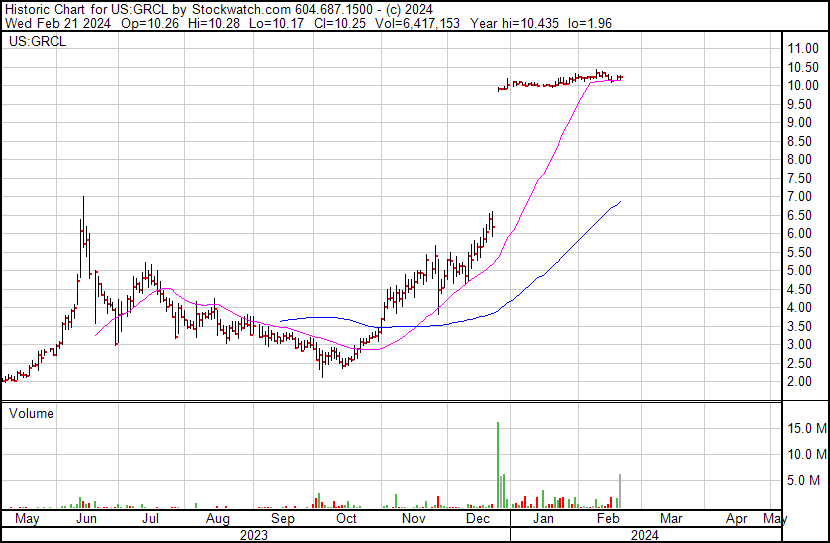830x543 pixels.
Task: Click the Mar month marker on time axis
Action: pyautogui.click(x=671, y=520)
